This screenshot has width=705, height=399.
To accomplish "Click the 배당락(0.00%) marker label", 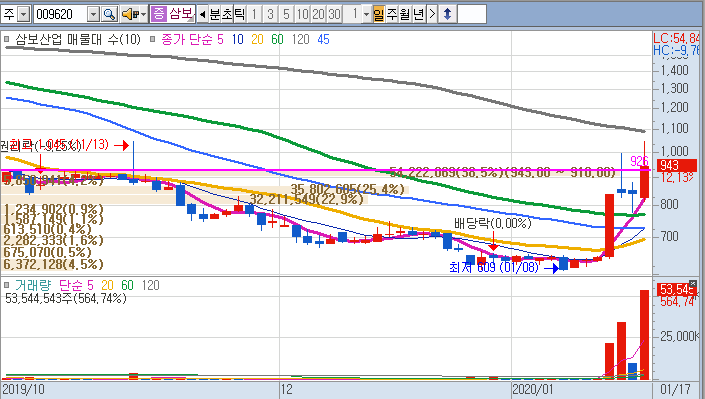I will click(493, 223).
